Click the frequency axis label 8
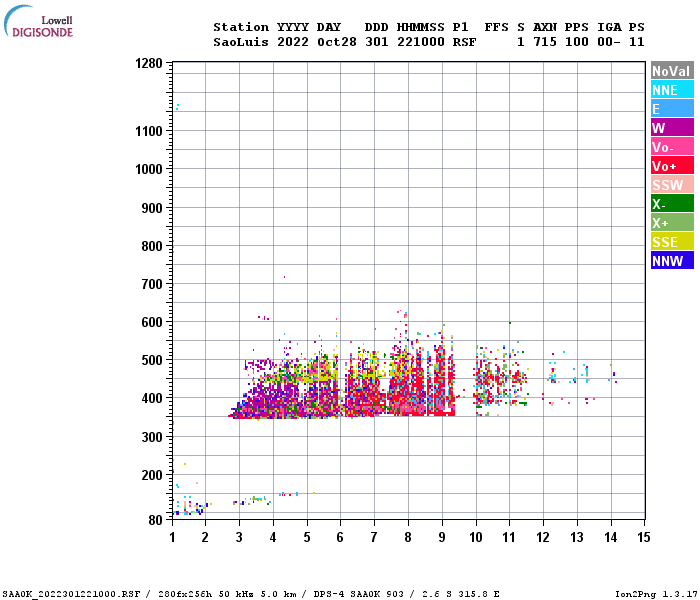 tap(408, 537)
